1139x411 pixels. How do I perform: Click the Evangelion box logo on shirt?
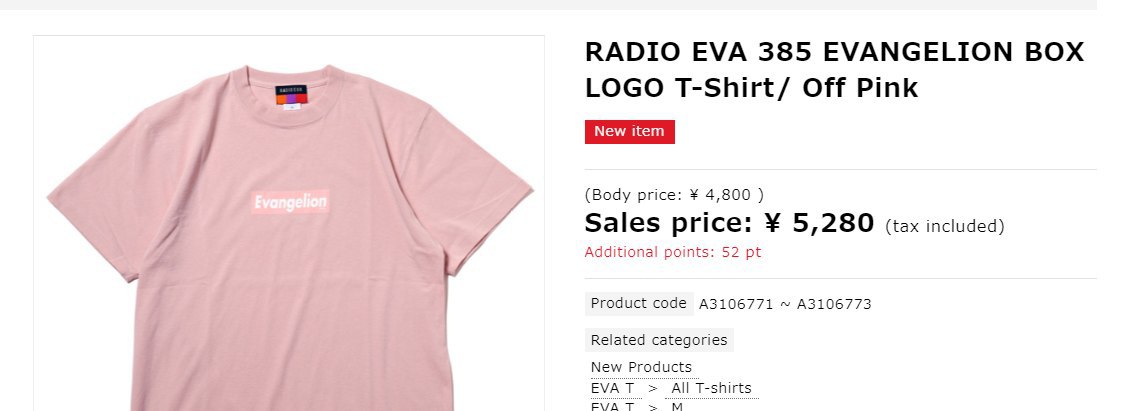click(x=290, y=201)
